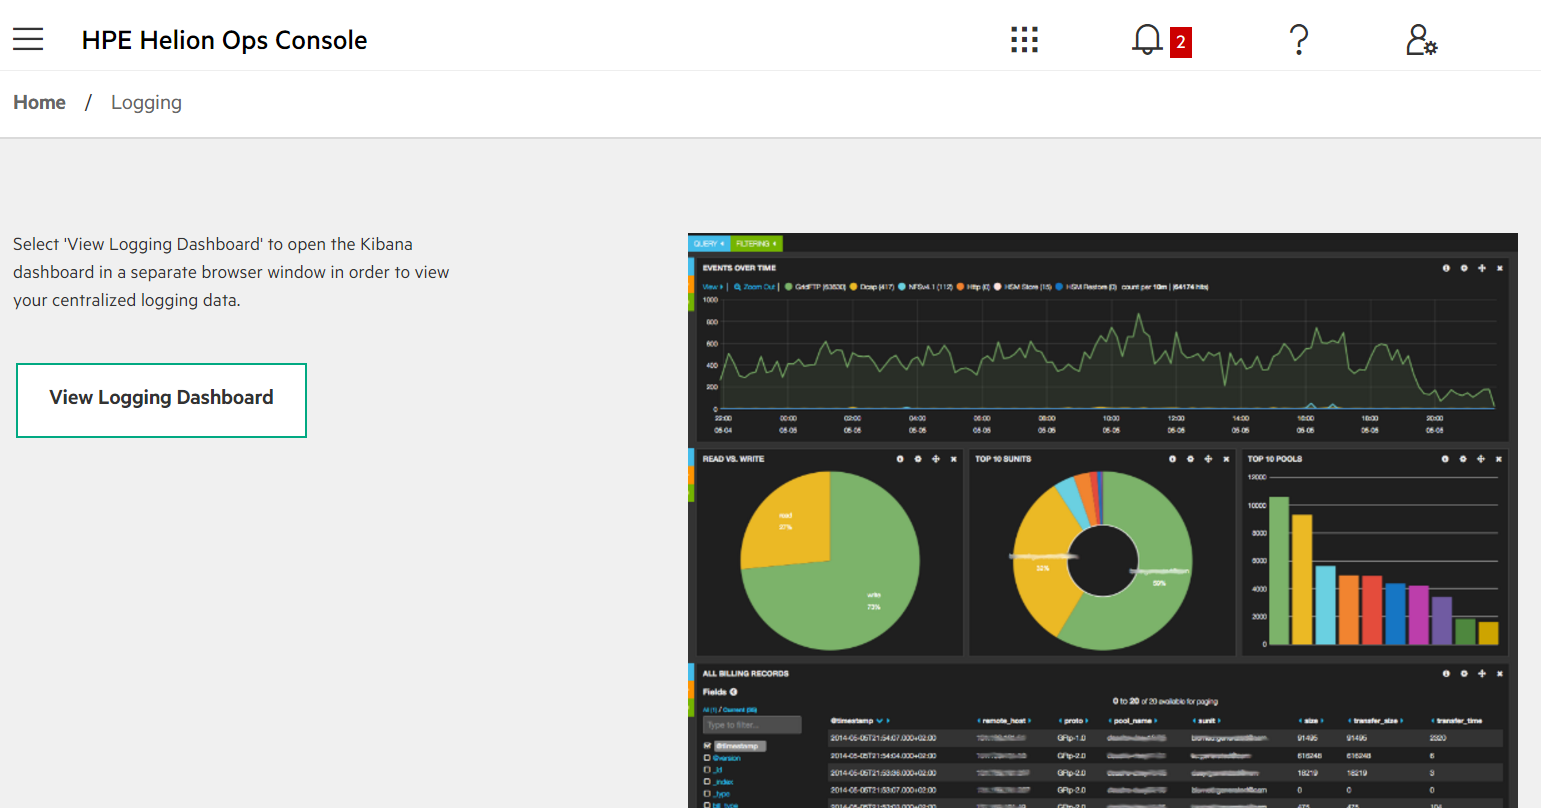This screenshot has height=808, width=1541.
Task: Click the HPE Helion Ops Console title
Action: coord(224,40)
